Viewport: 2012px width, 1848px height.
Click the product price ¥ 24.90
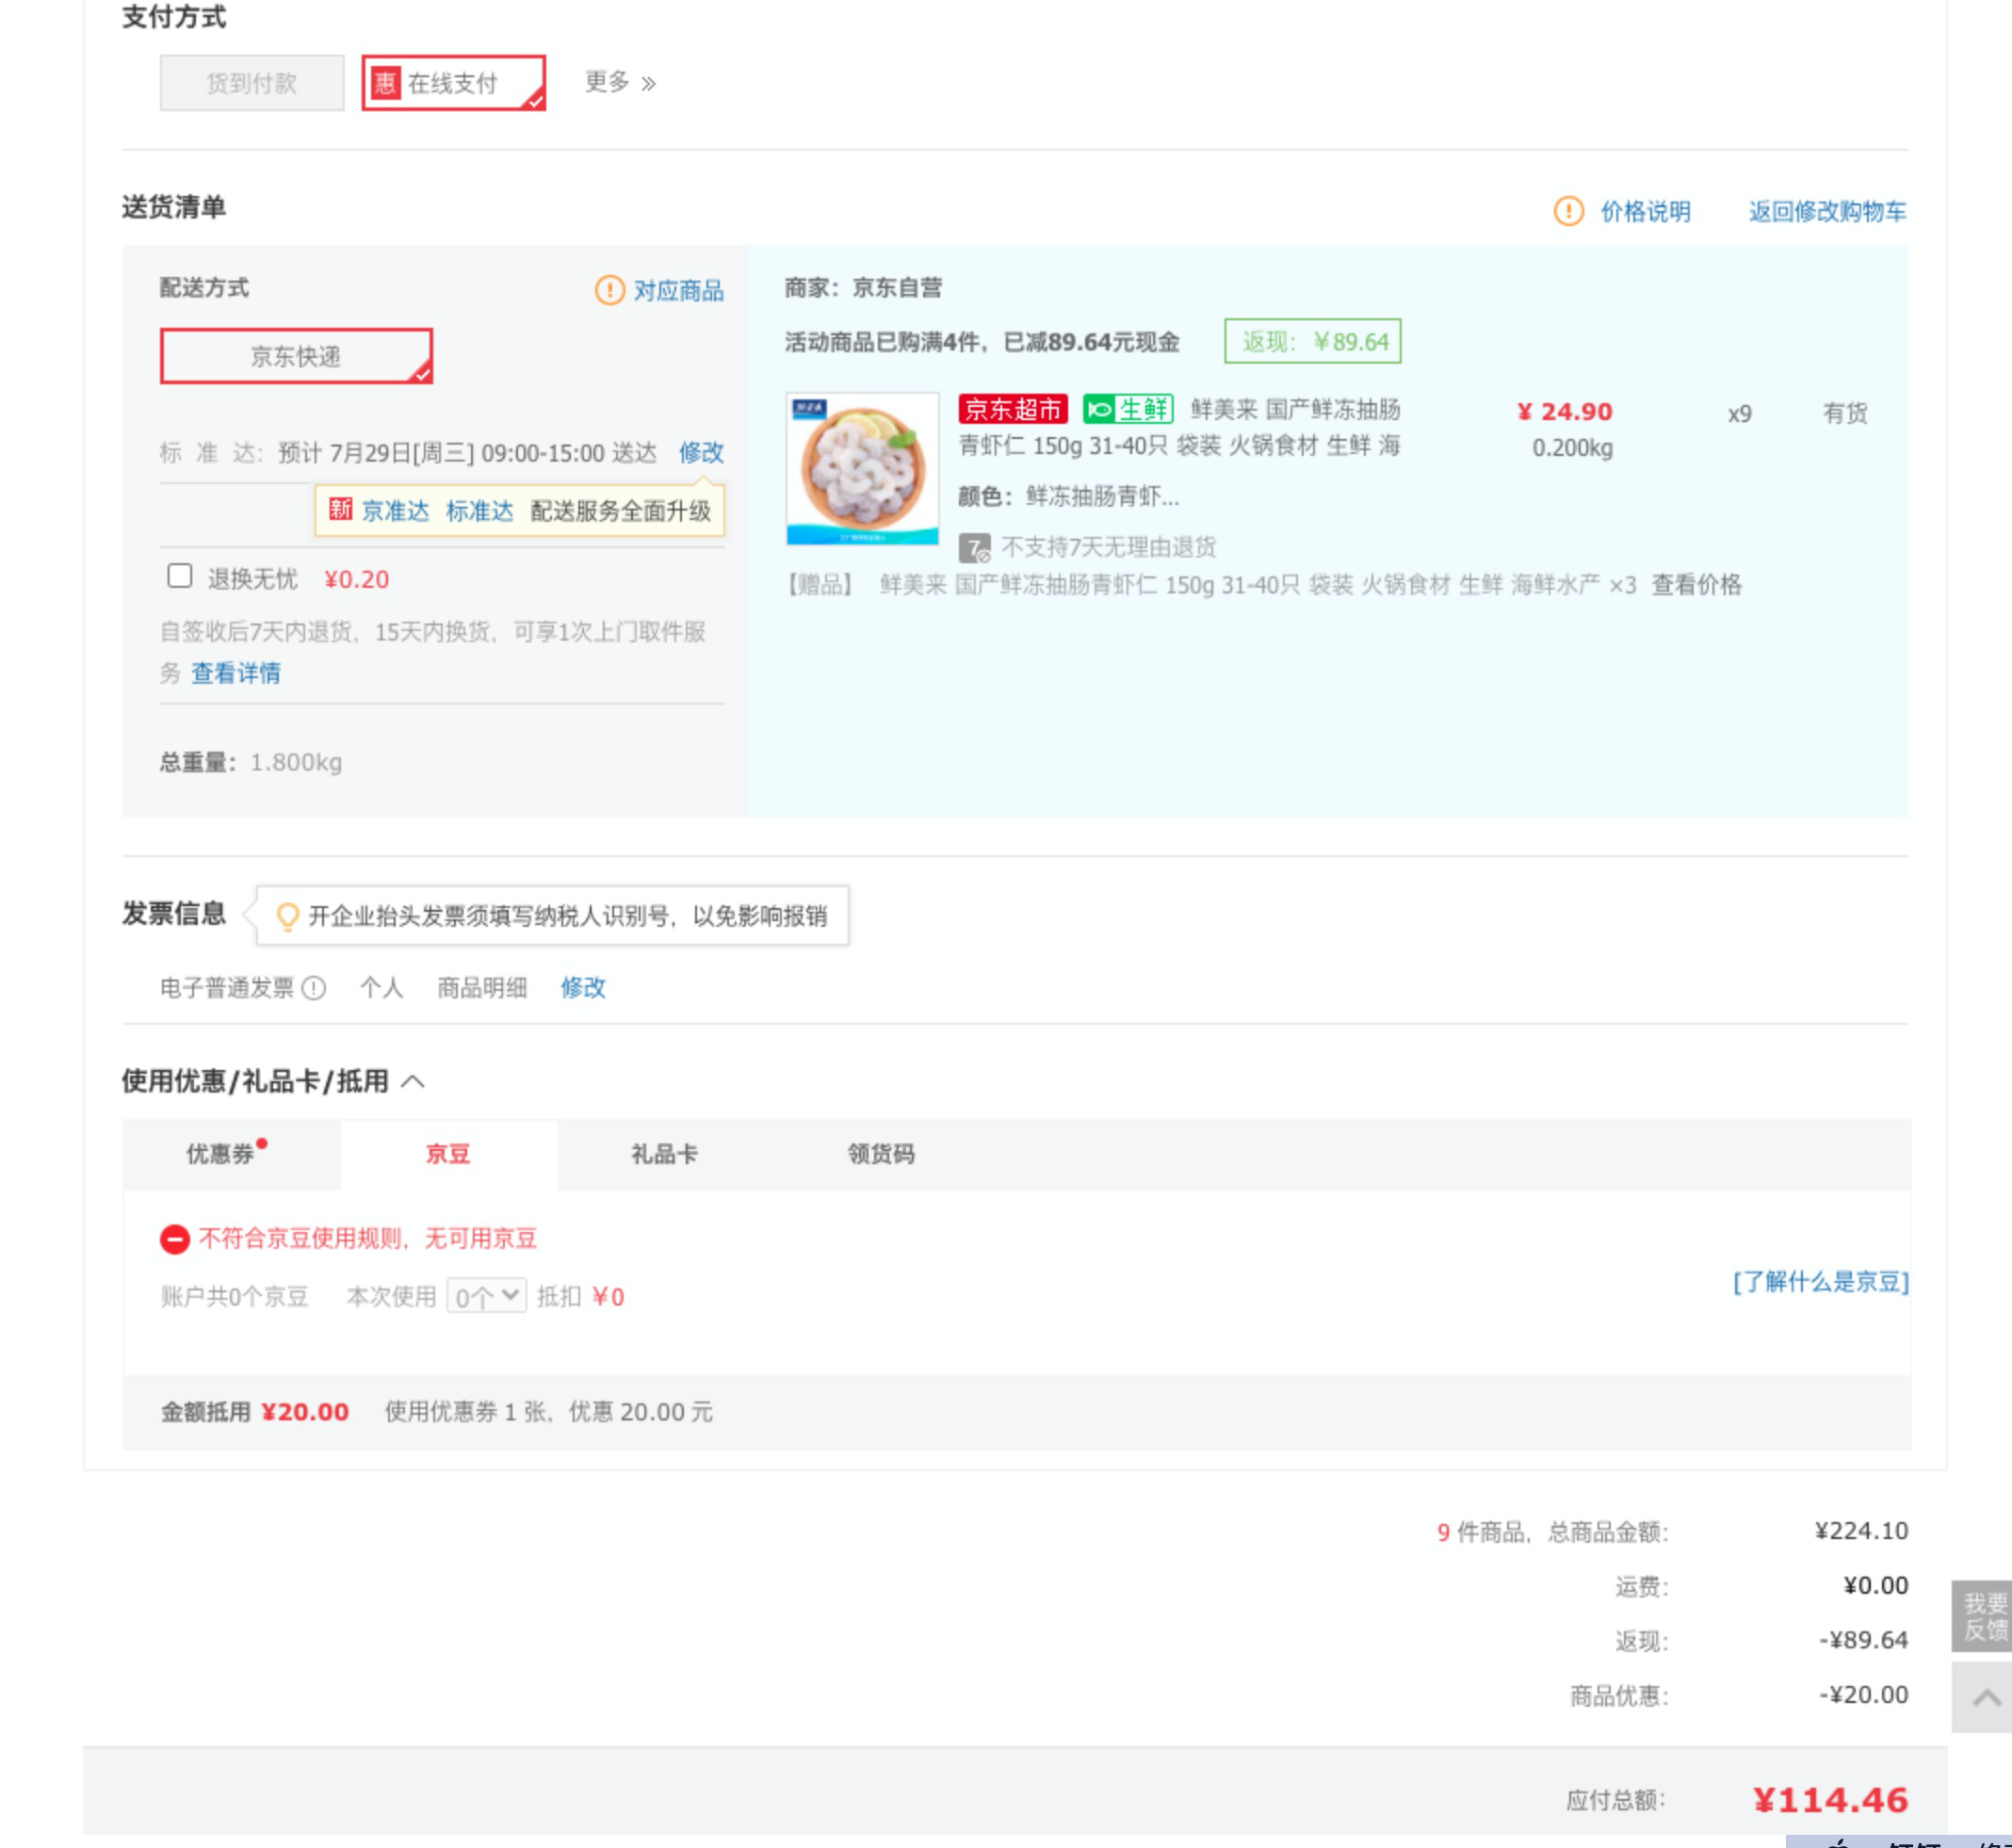[1564, 412]
